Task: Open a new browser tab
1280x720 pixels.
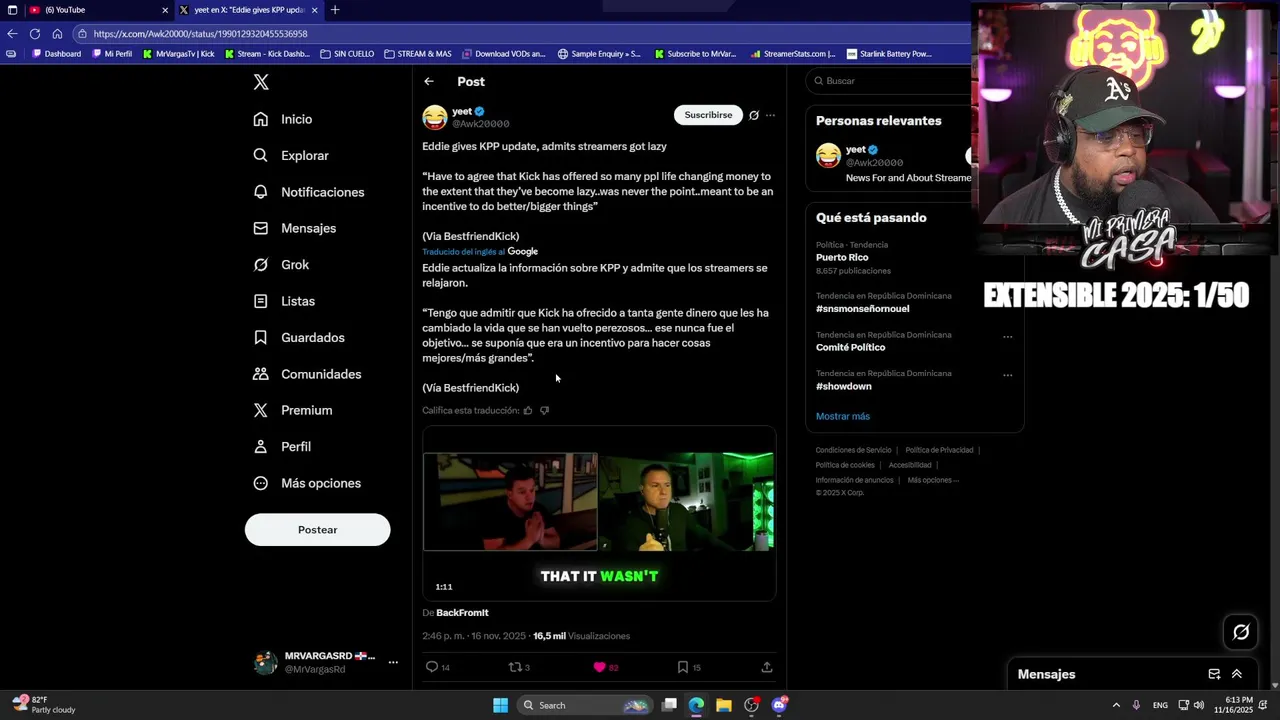Action: pyautogui.click(x=335, y=10)
